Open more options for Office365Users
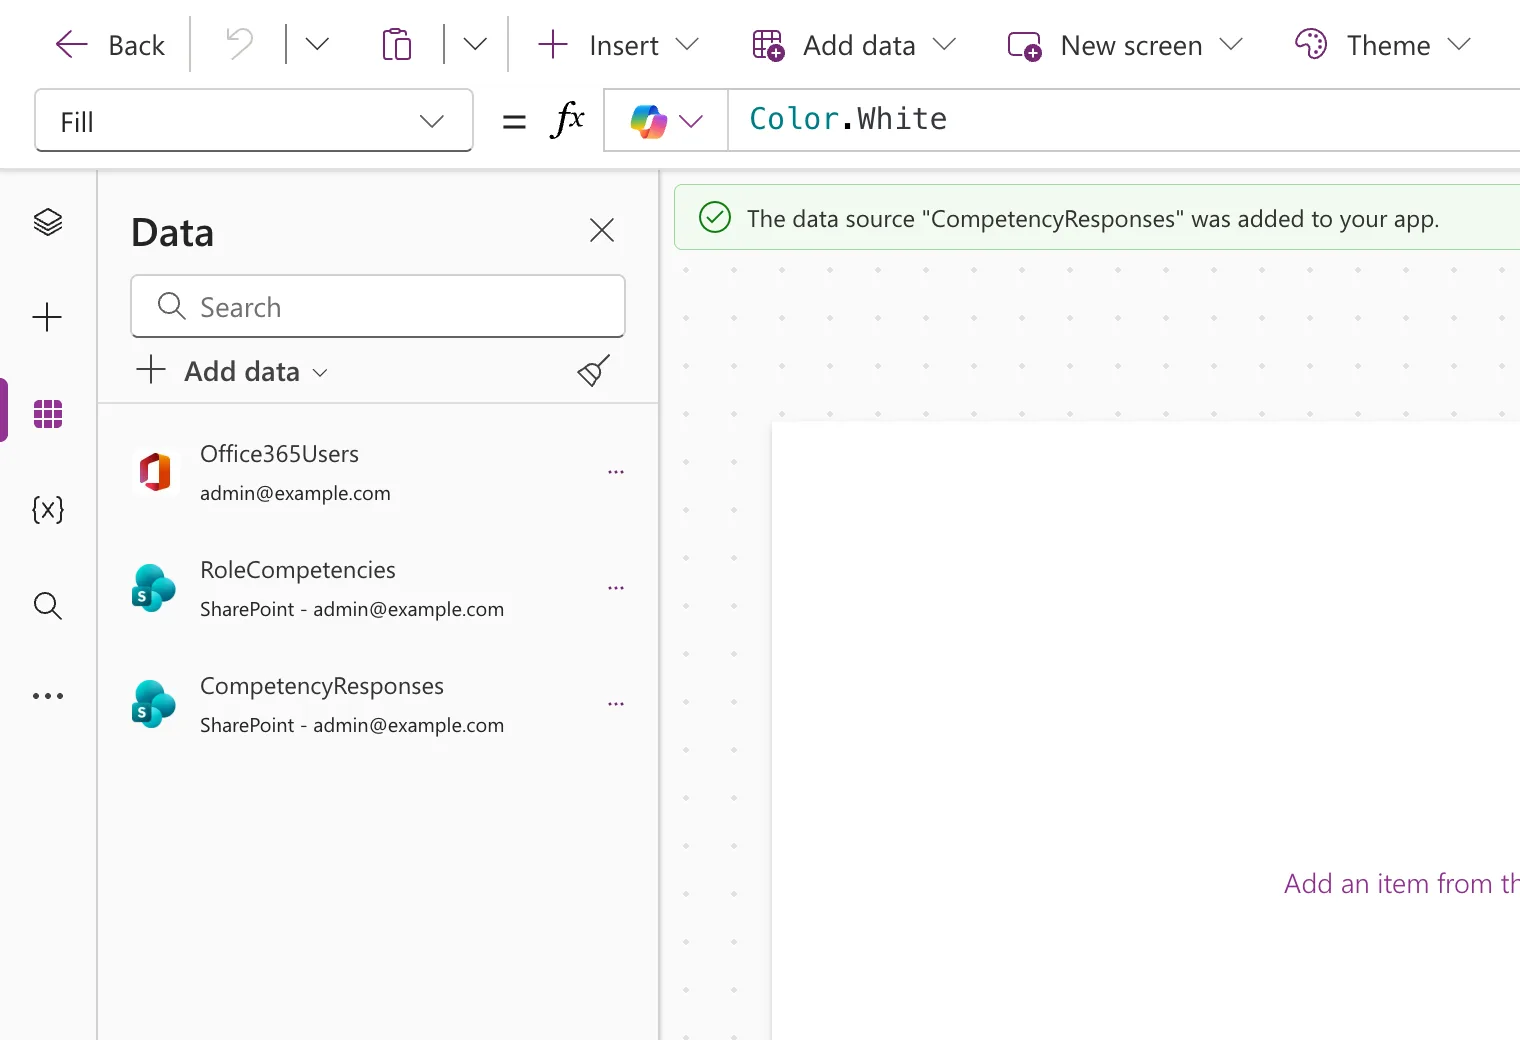 (x=616, y=472)
